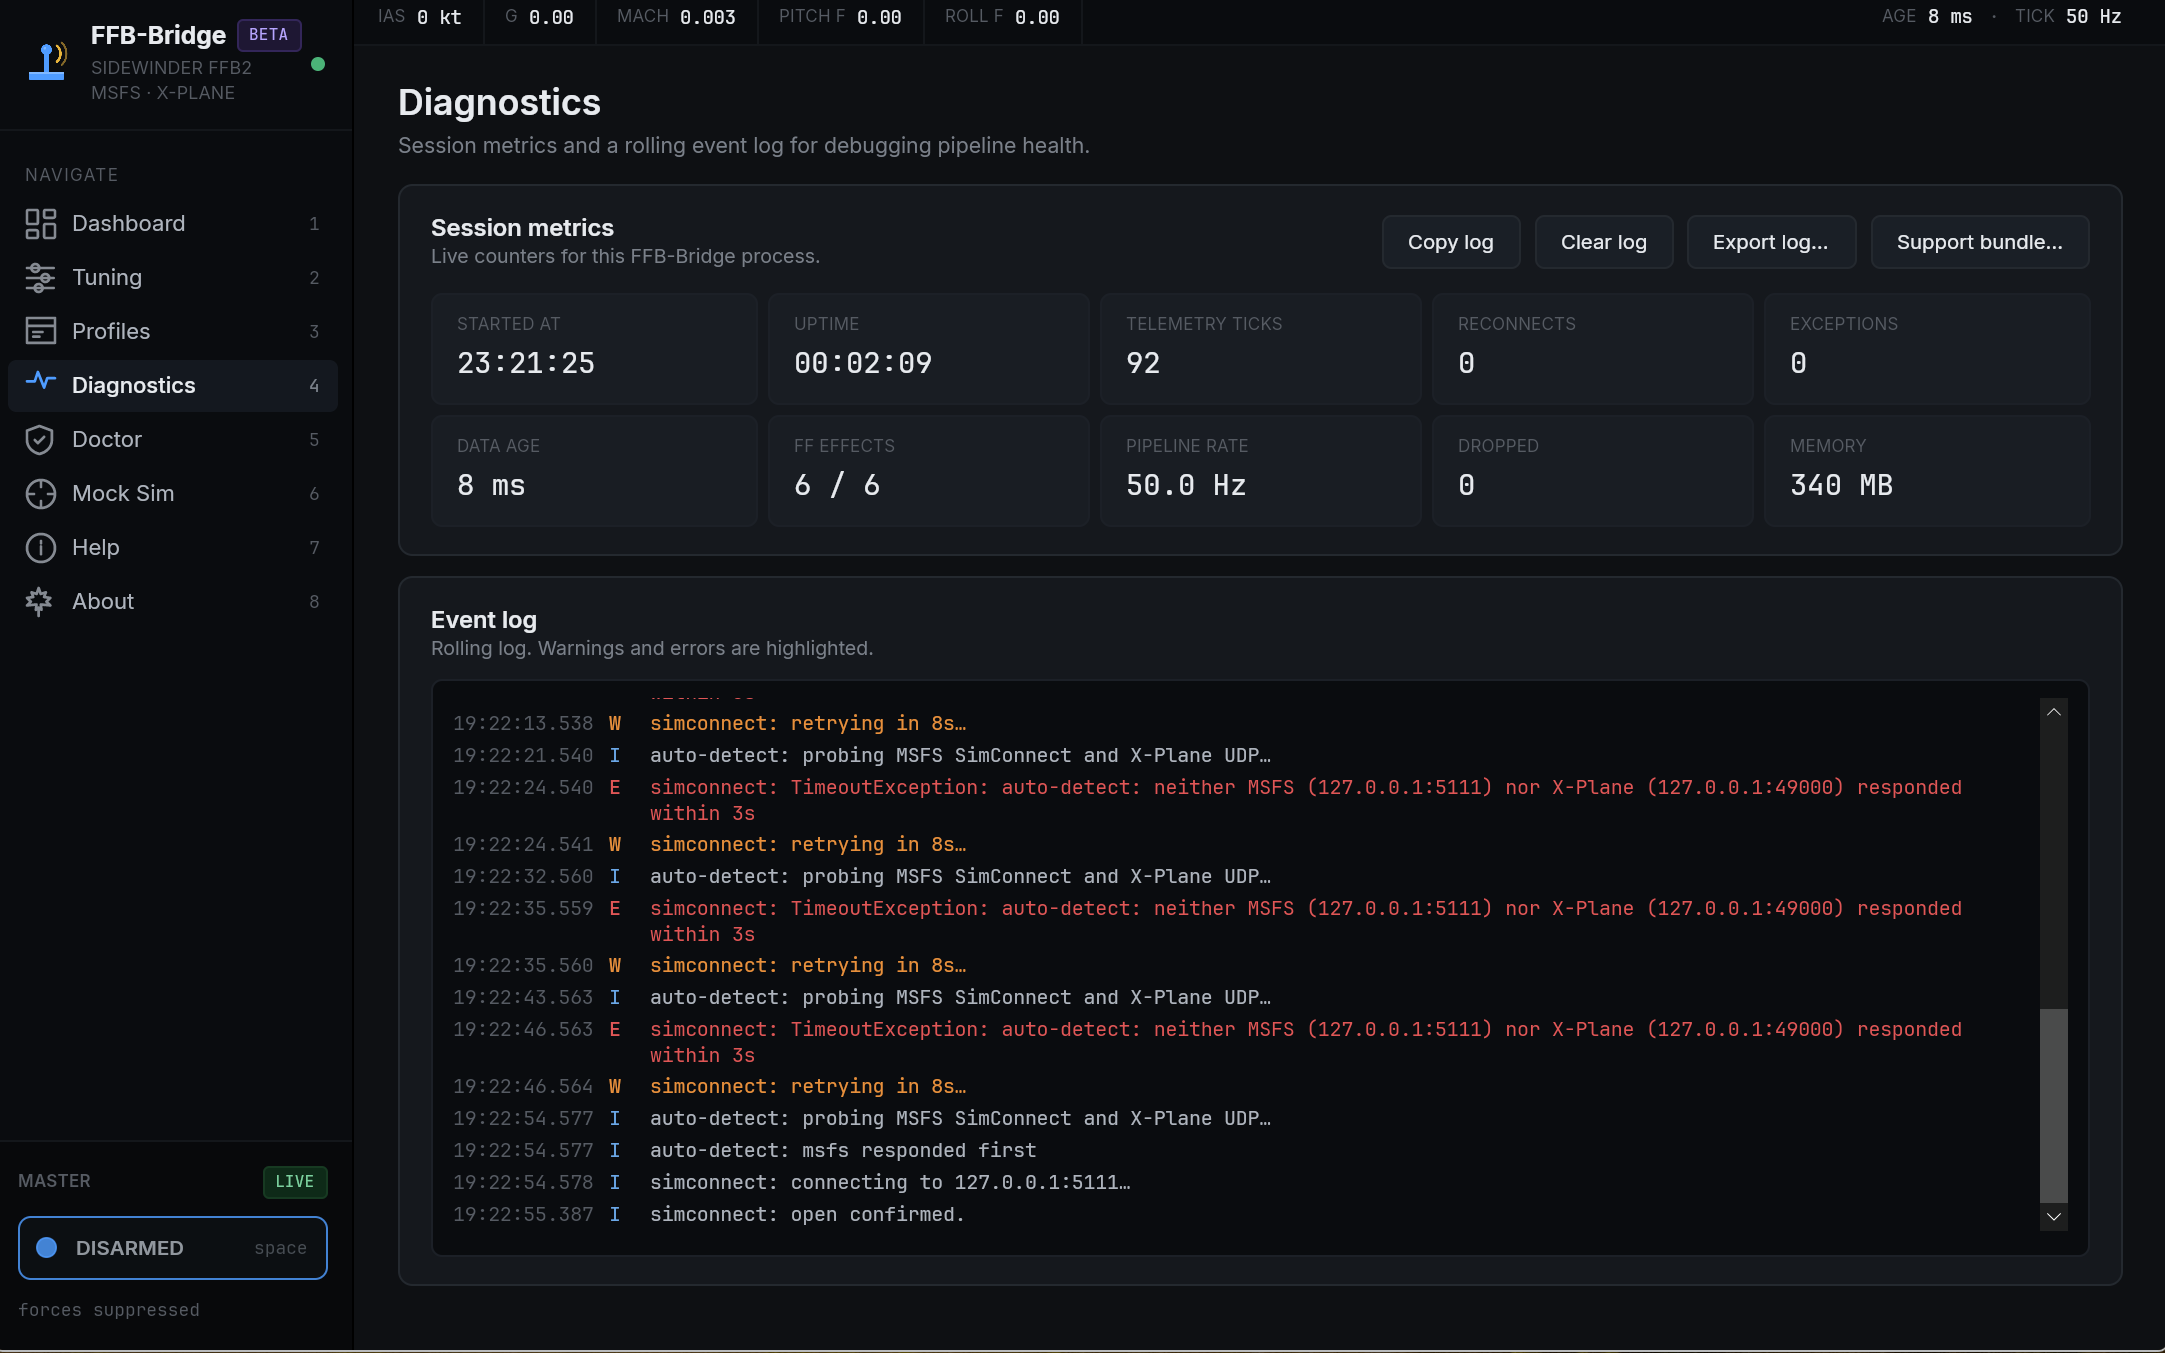Open Export log dialog
The height and width of the screenshot is (1353, 2165).
click(x=1770, y=242)
